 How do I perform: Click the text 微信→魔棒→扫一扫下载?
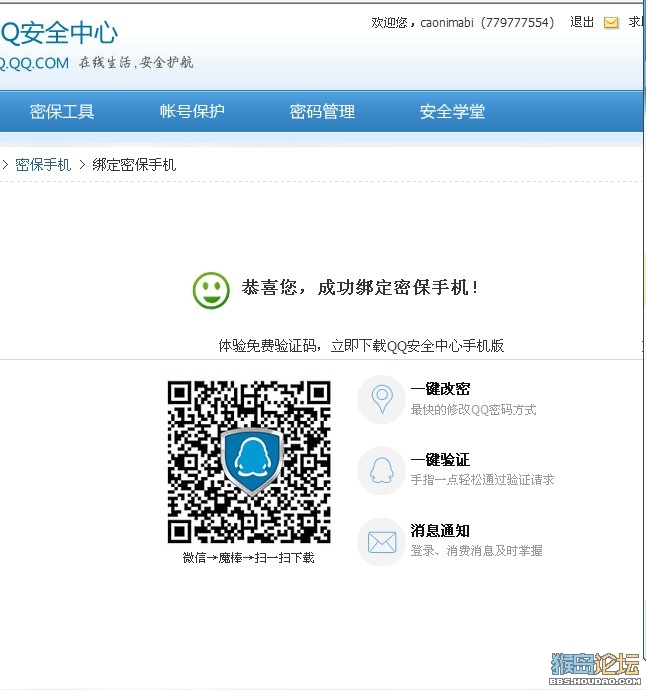249,558
